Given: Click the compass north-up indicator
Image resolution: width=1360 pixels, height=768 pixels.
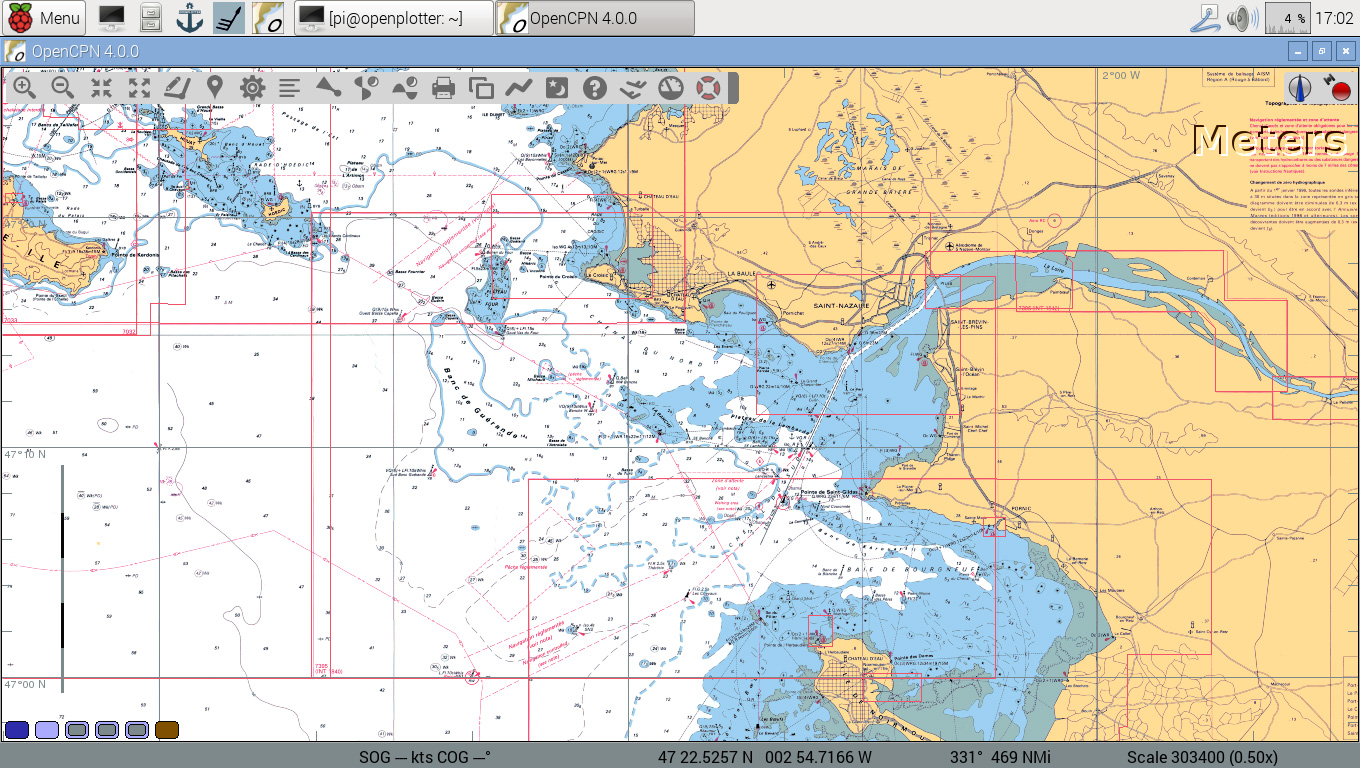Looking at the screenshot, I should [1301, 88].
